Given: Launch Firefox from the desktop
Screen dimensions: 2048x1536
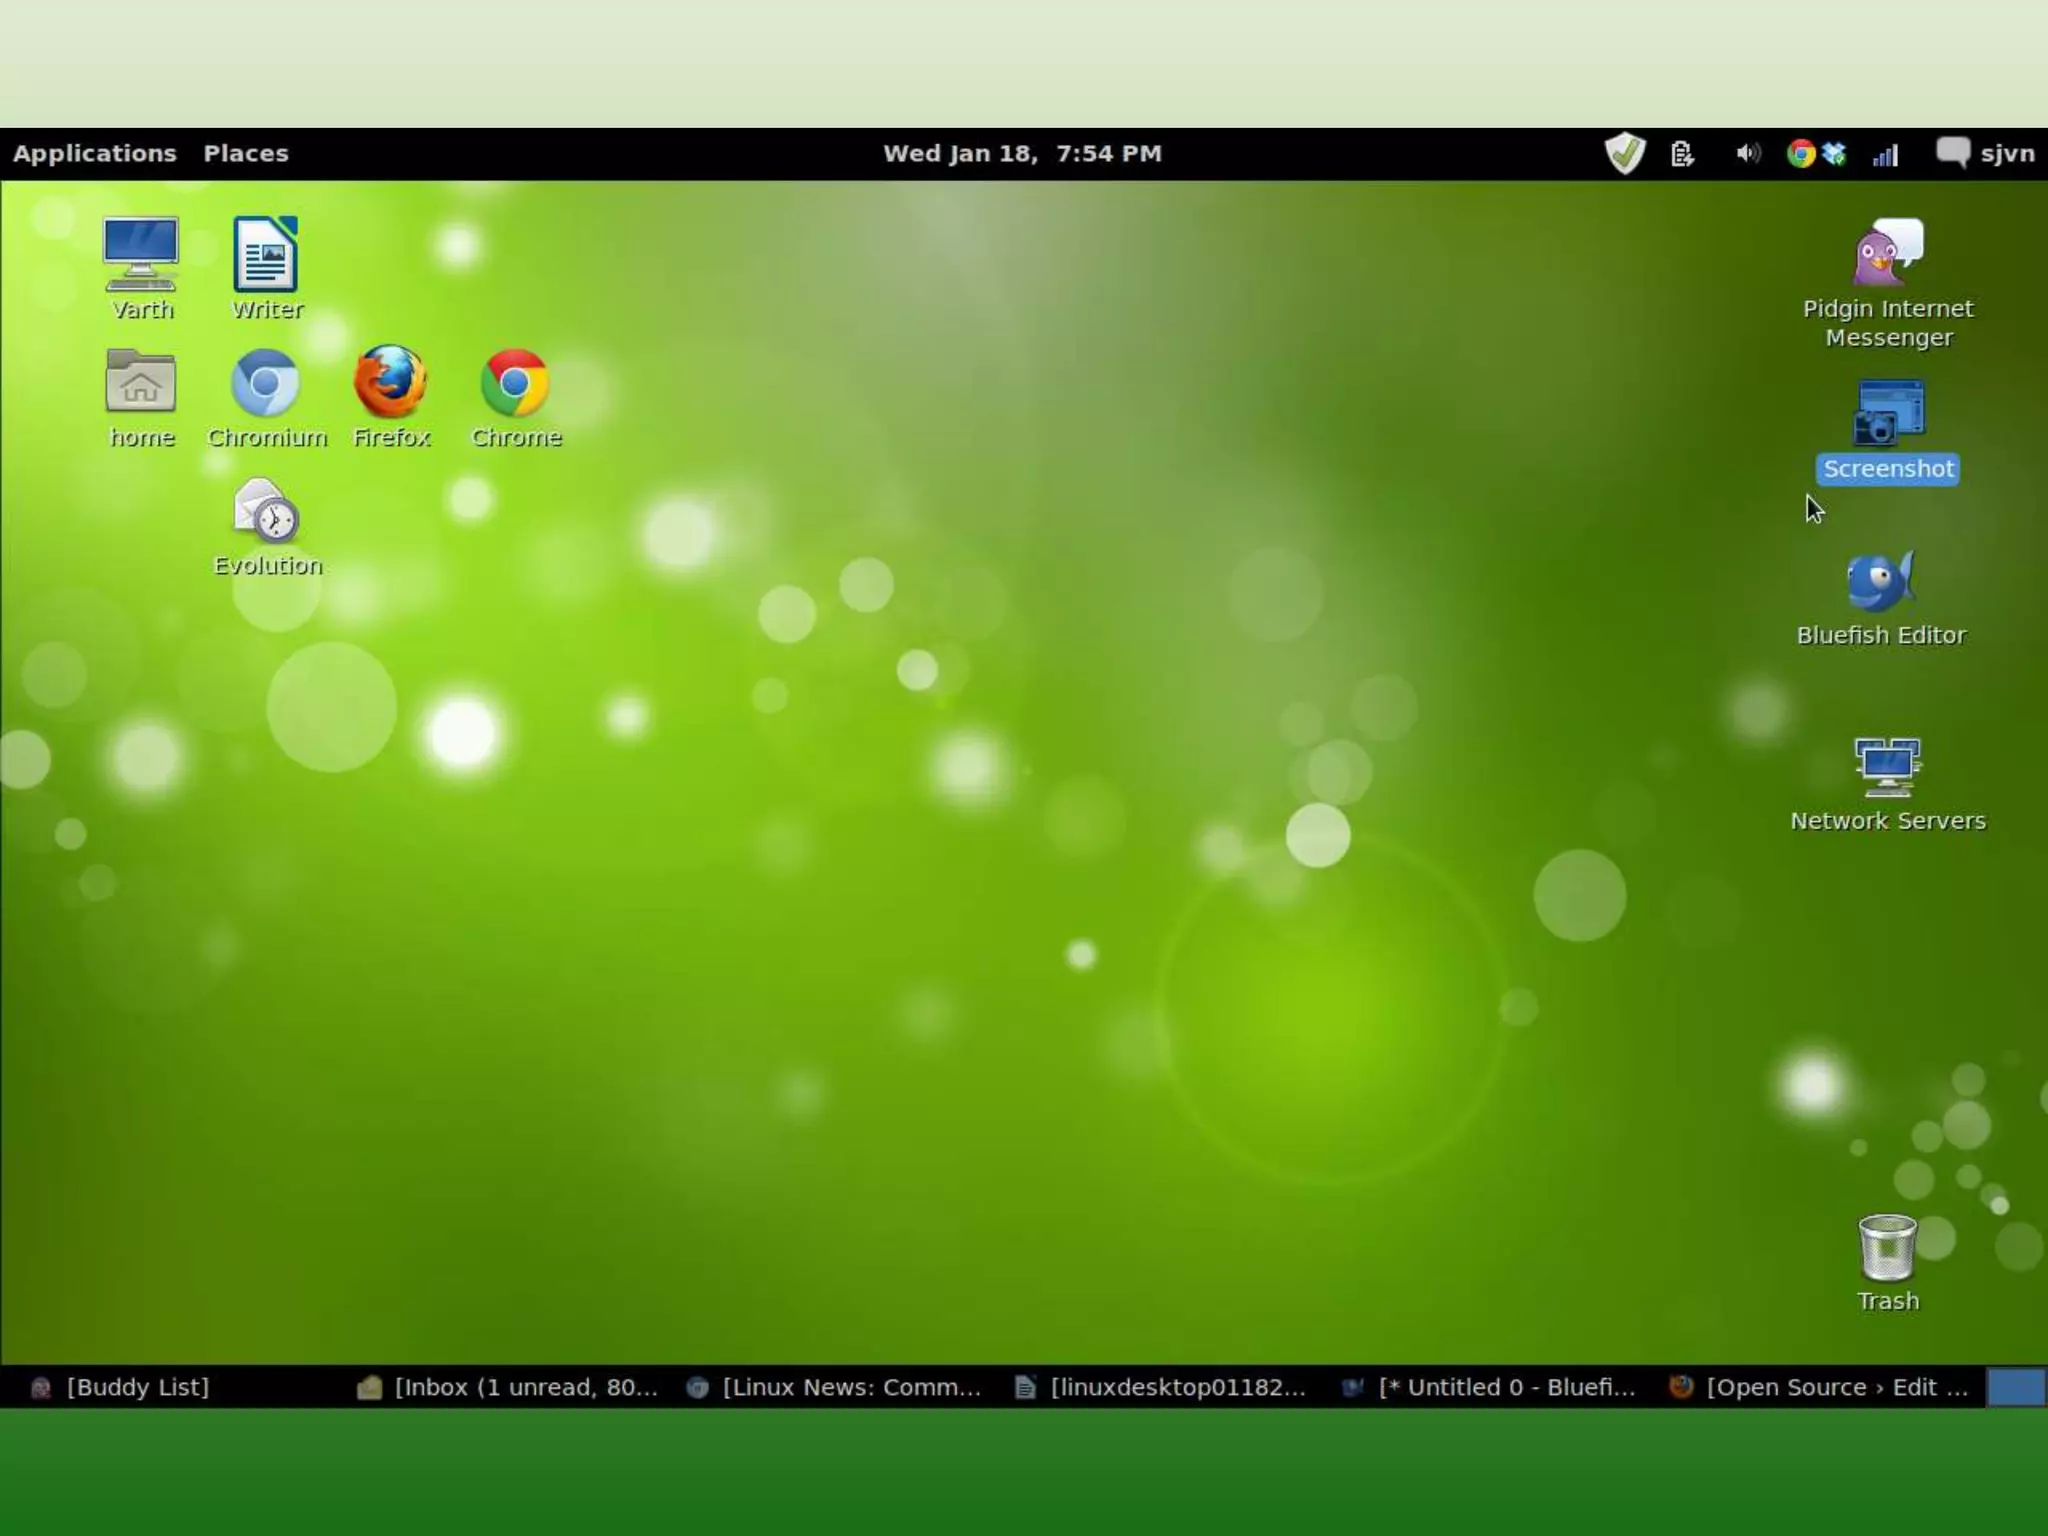Looking at the screenshot, I should (390, 383).
